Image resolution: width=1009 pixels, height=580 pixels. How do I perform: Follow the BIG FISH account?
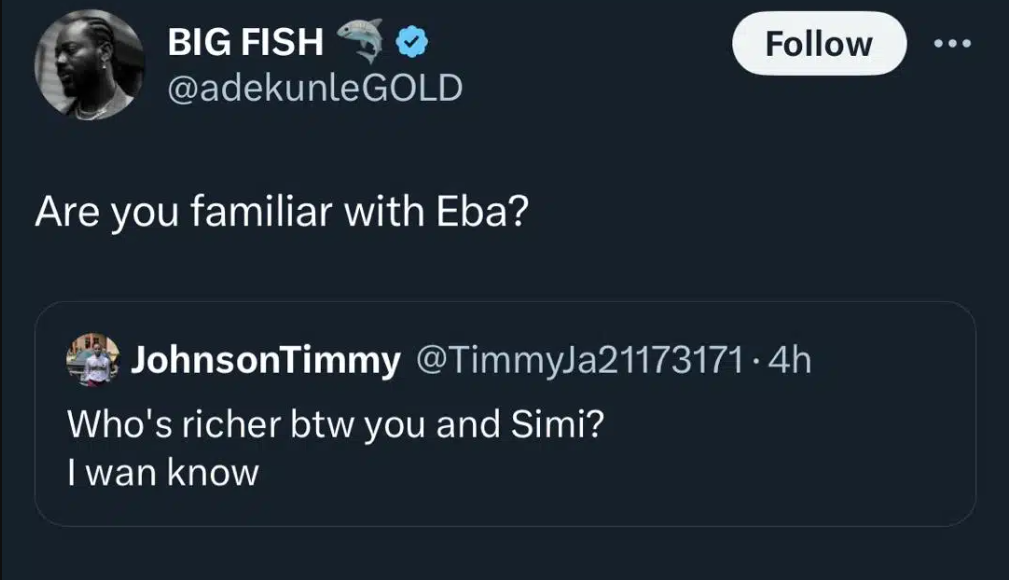pos(818,44)
